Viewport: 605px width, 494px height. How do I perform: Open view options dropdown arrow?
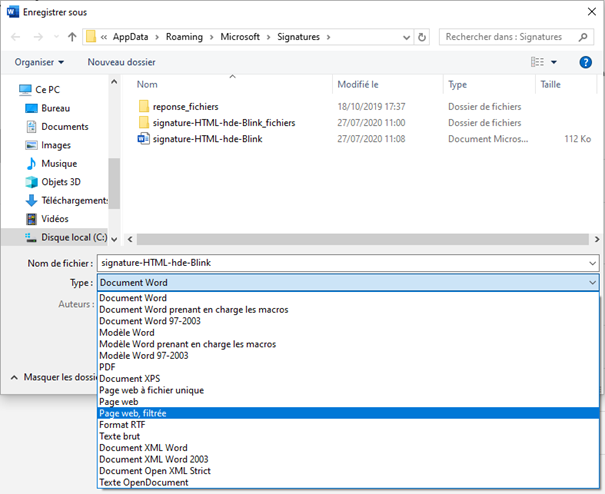tap(554, 62)
